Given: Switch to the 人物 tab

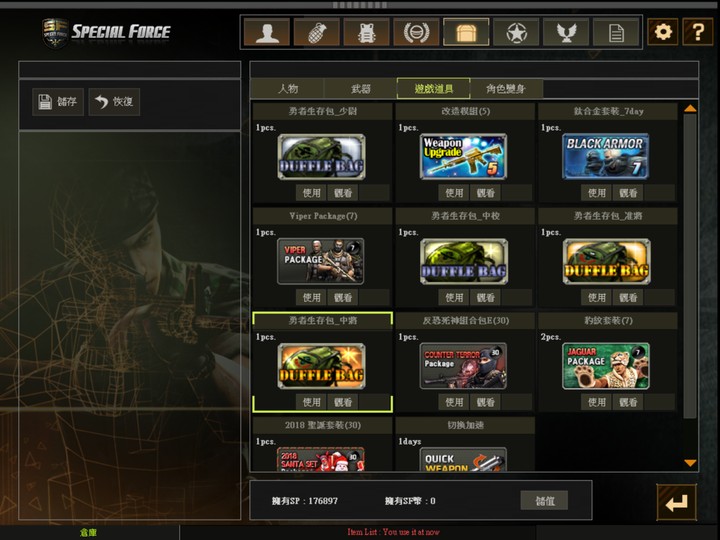Looking at the screenshot, I should click(288, 89).
